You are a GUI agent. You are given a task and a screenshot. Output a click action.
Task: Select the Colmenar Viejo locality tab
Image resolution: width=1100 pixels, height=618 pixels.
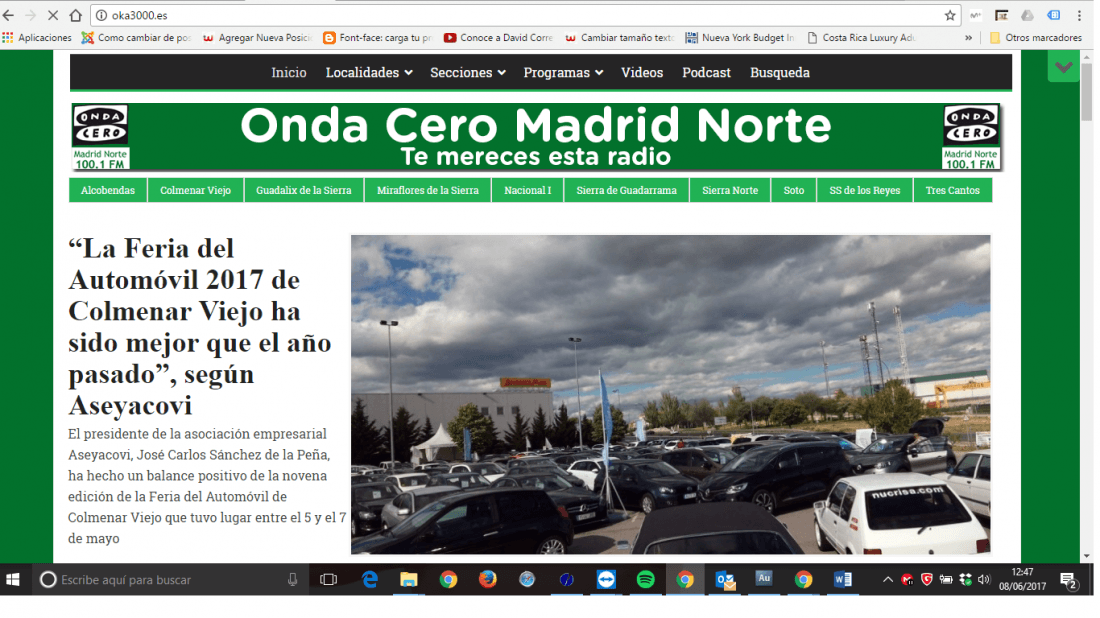tap(195, 190)
